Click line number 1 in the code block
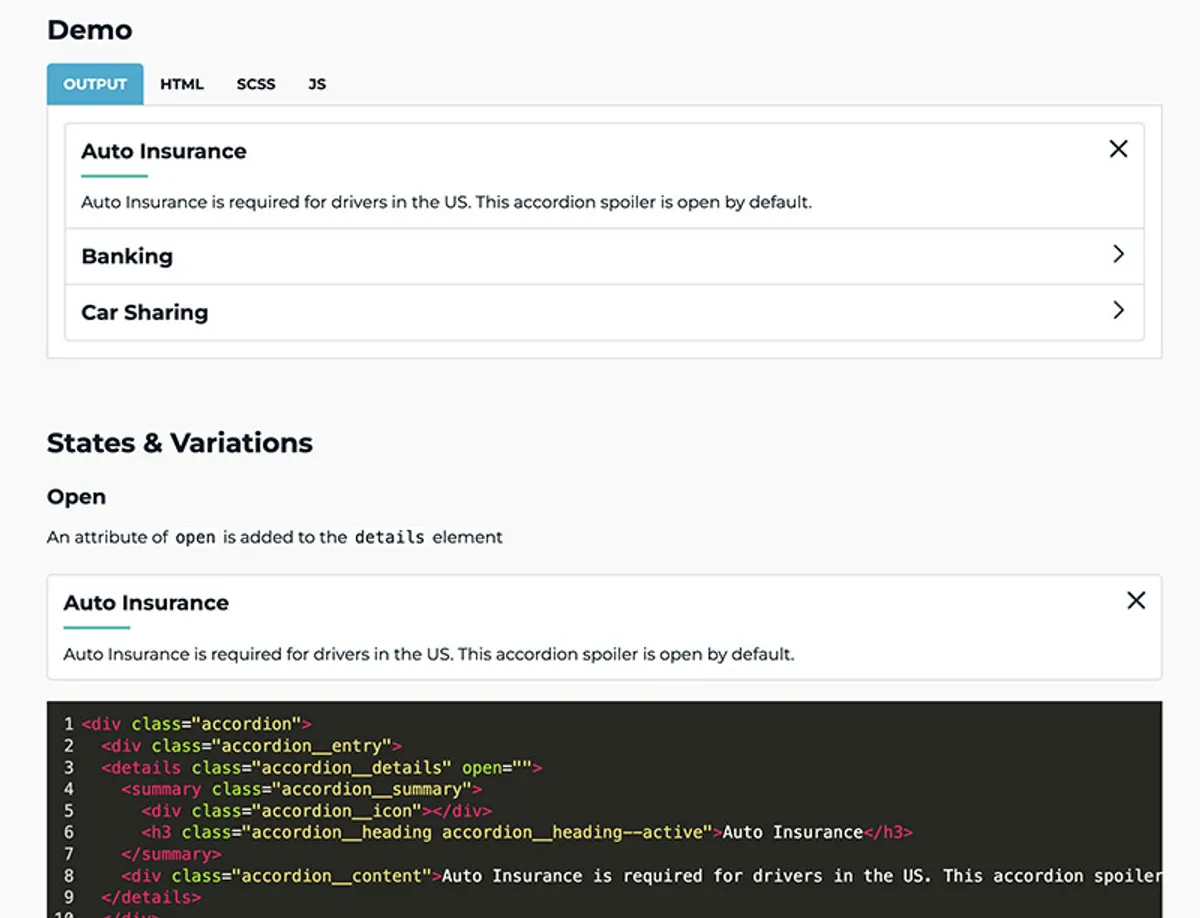Image resolution: width=1200 pixels, height=918 pixels. tap(68, 724)
